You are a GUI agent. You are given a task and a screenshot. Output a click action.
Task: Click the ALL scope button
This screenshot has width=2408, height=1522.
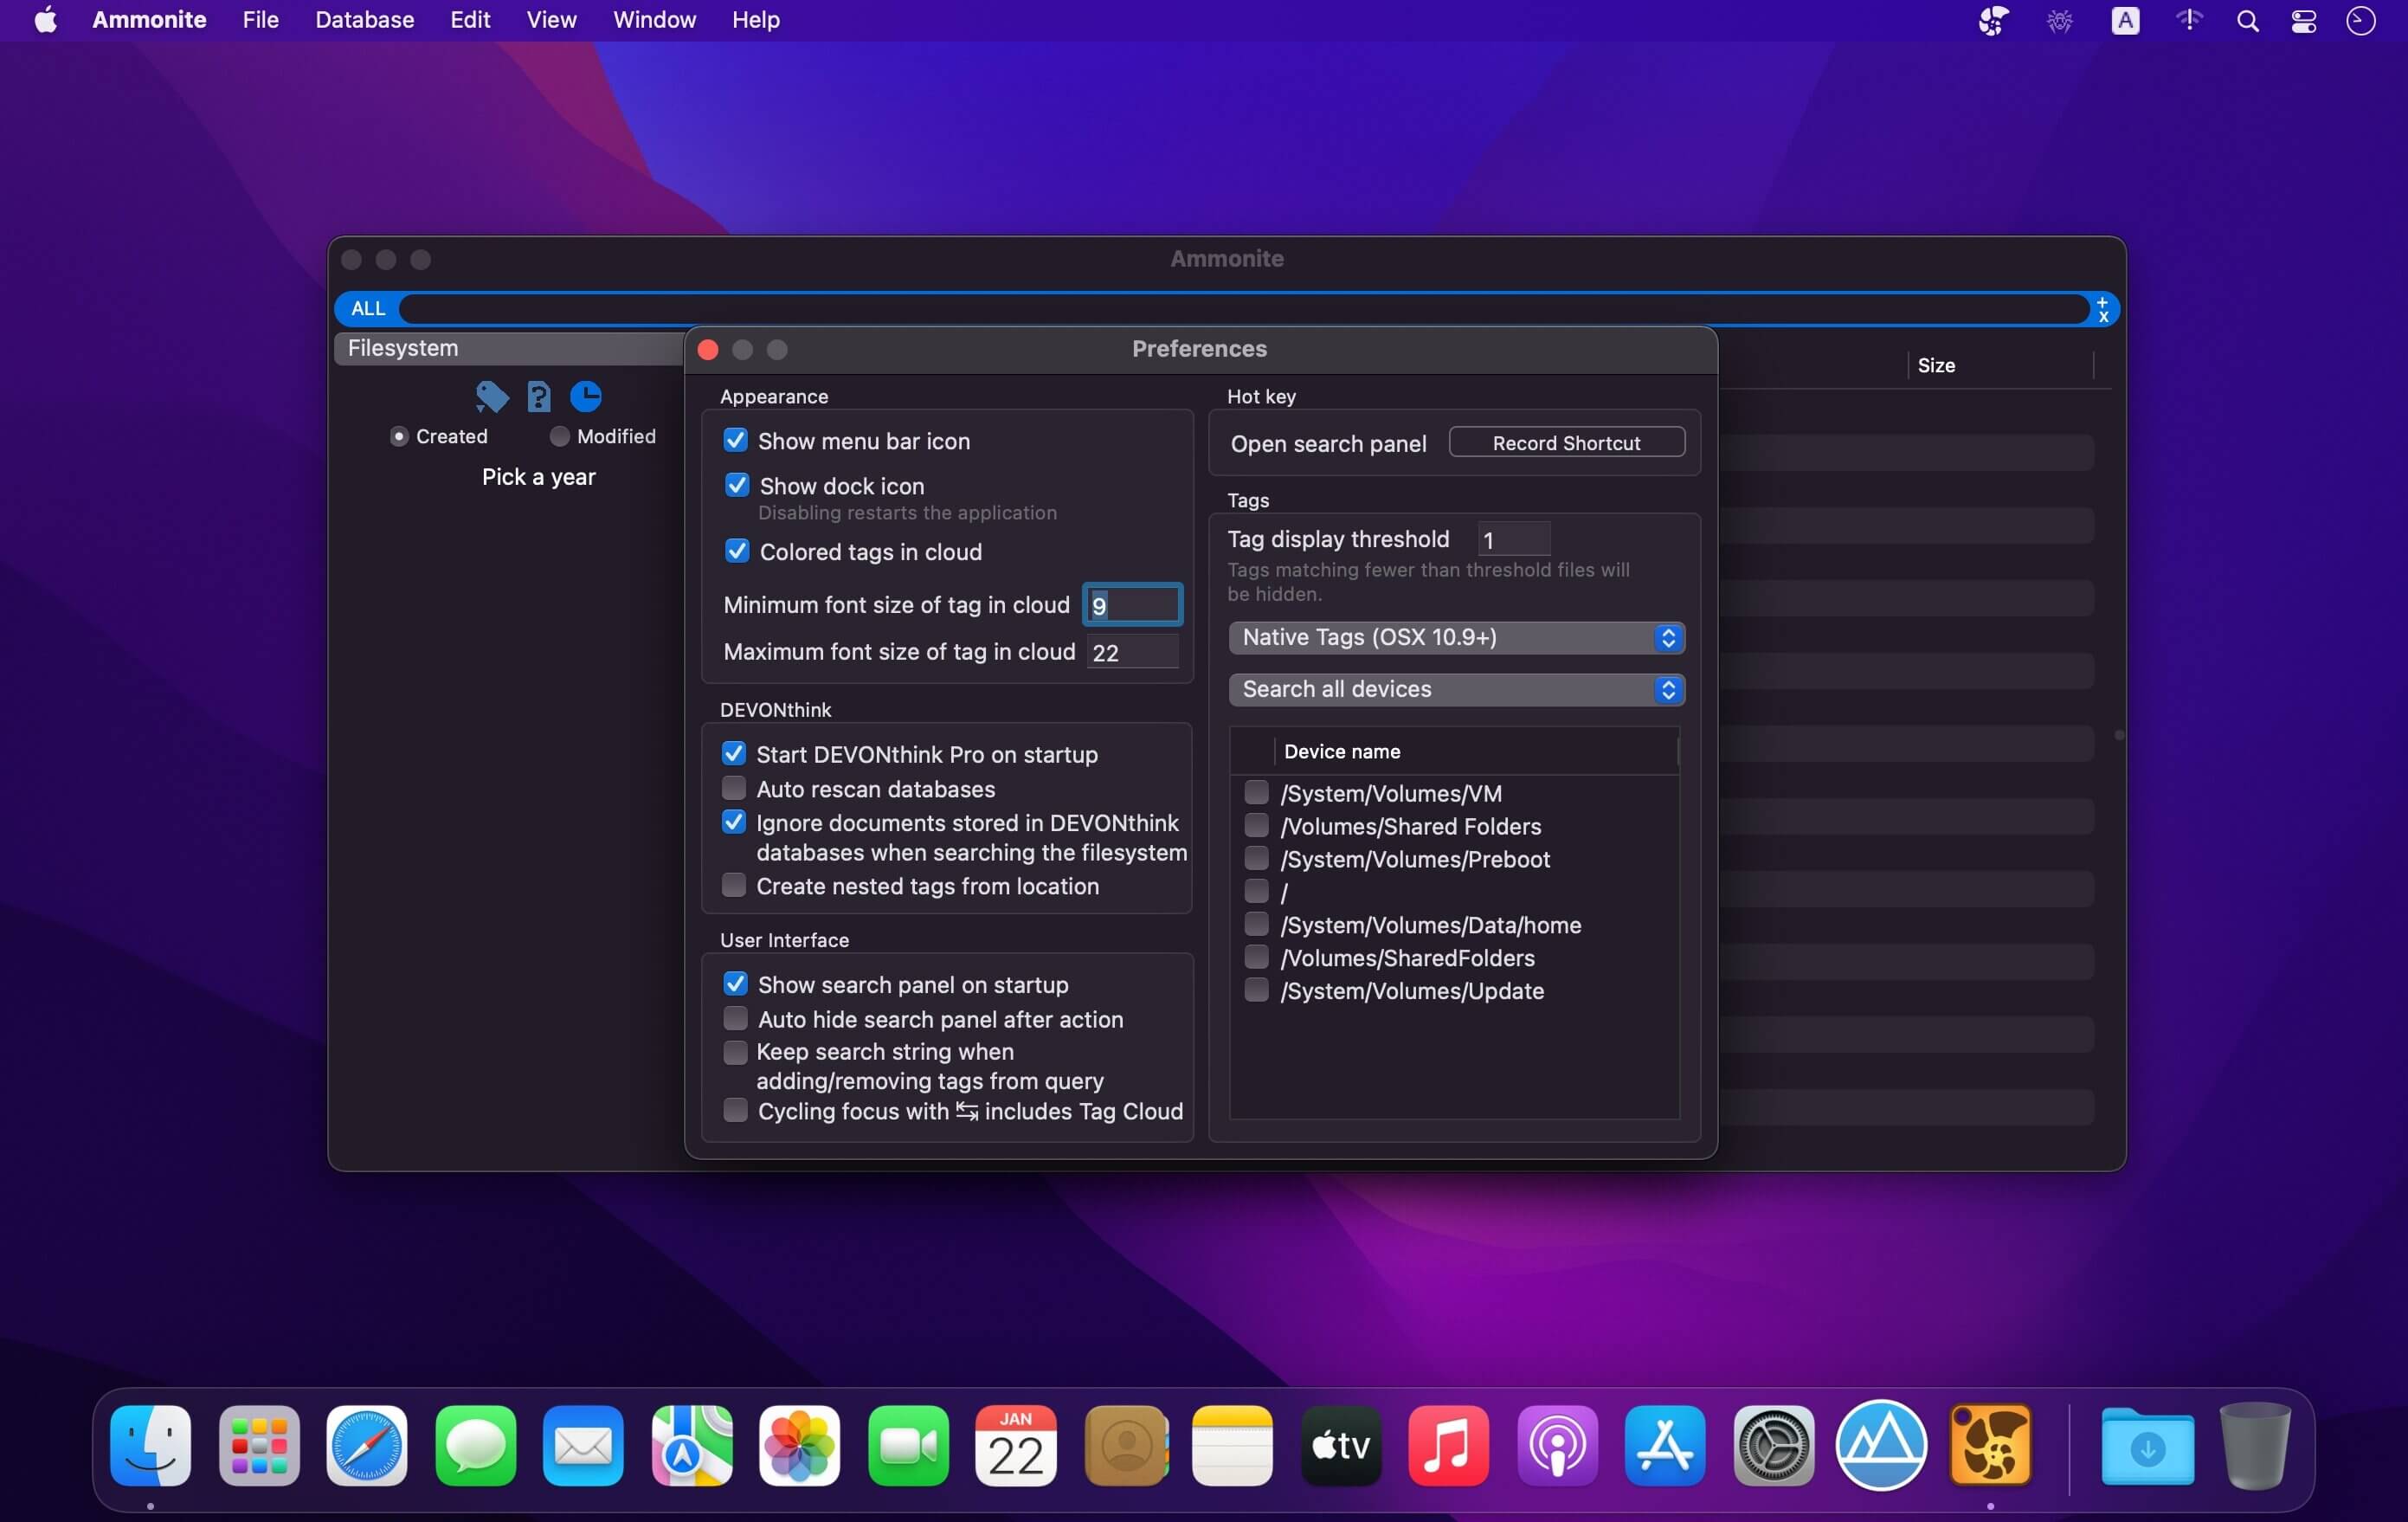click(x=367, y=308)
